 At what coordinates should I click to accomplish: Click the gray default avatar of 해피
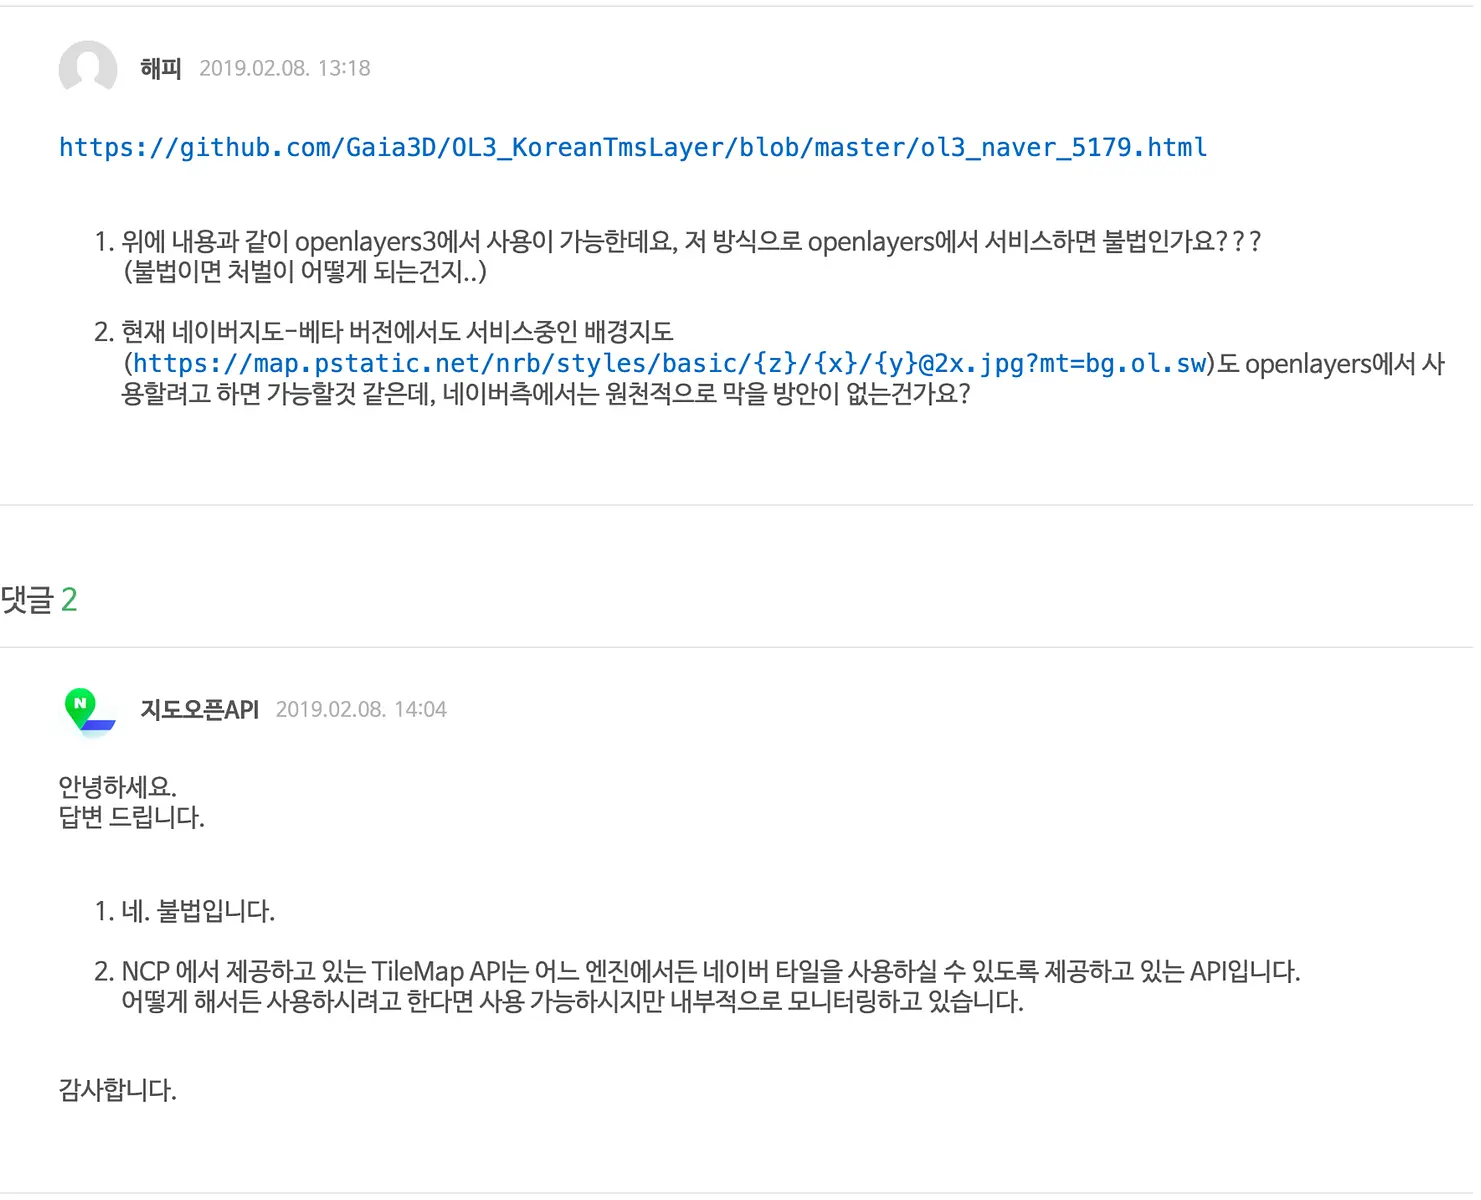coord(88,68)
